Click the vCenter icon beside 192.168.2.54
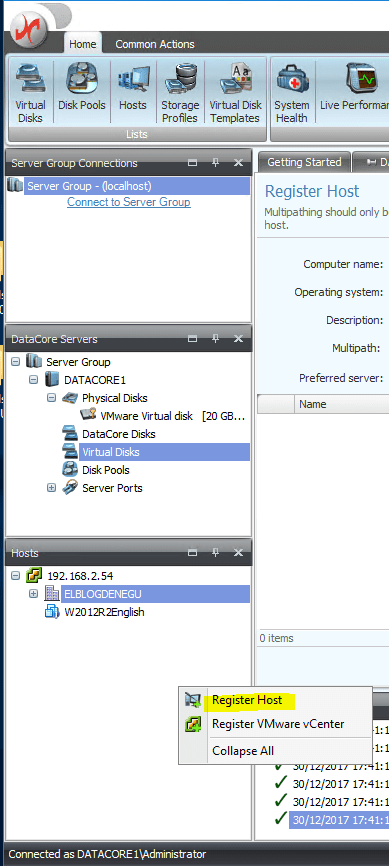Viewport: 389px width, 866px height. pyautogui.click(x=34, y=575)
